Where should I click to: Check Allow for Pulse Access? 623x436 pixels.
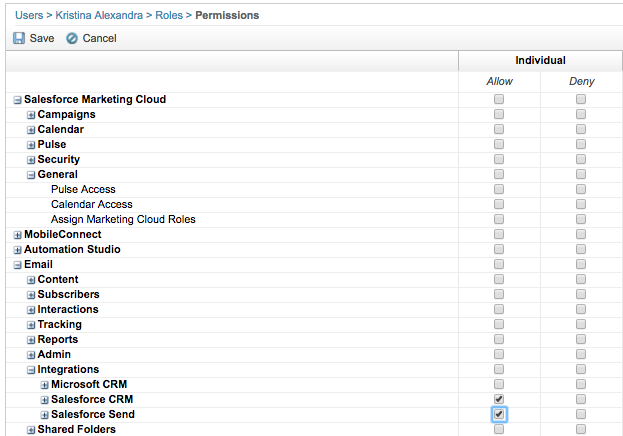(499, 189)
